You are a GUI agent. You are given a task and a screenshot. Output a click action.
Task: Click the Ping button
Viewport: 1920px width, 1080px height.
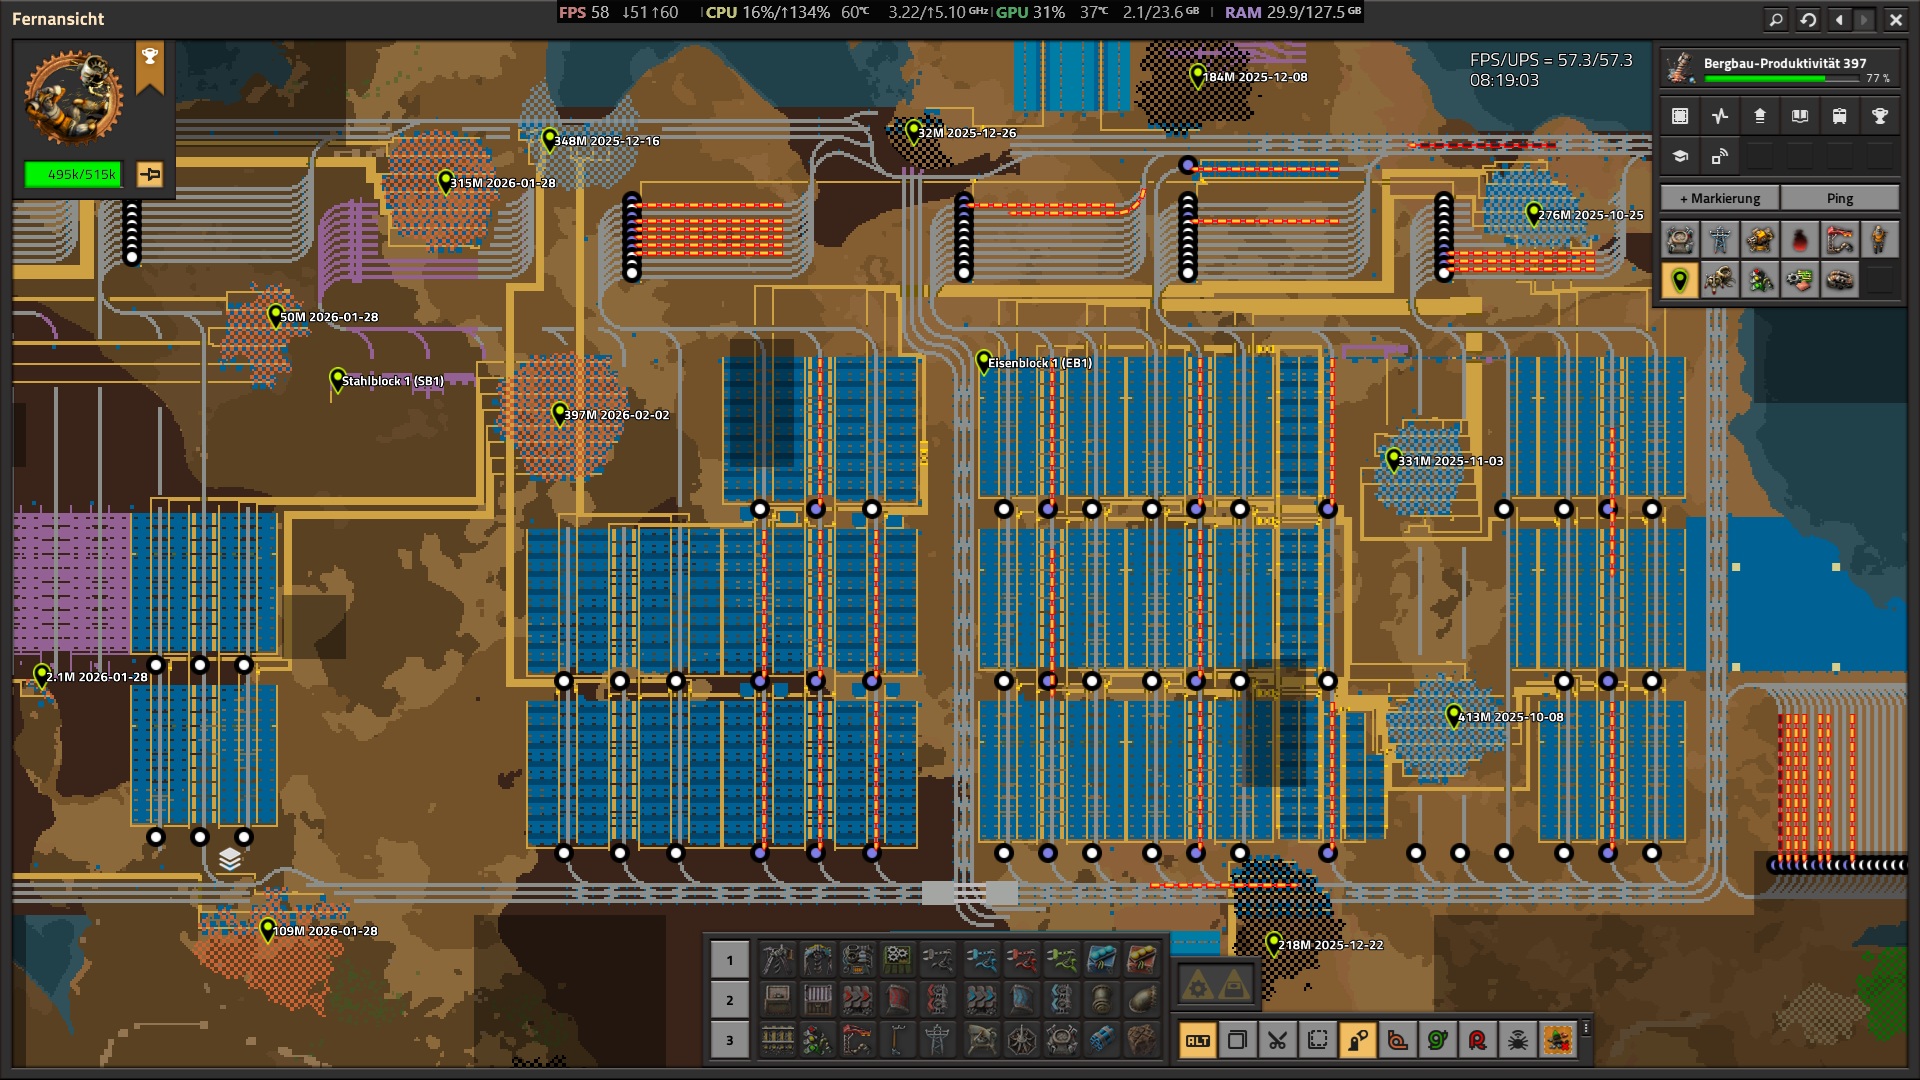(1839, 198)
